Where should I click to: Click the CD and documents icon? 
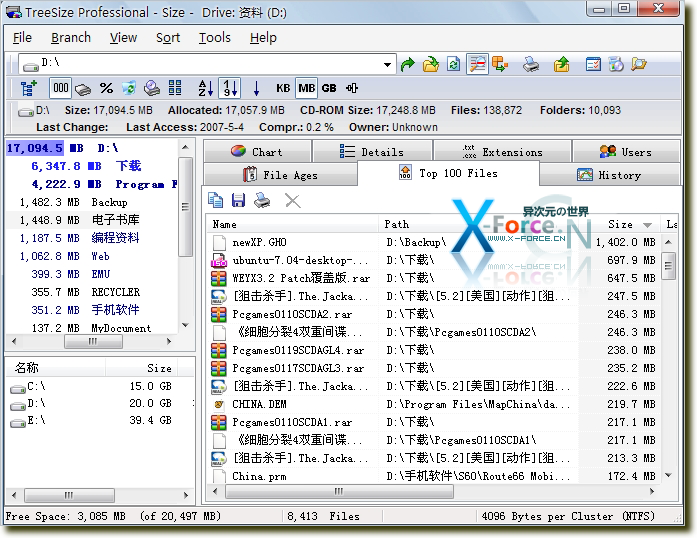coord(616,65)
